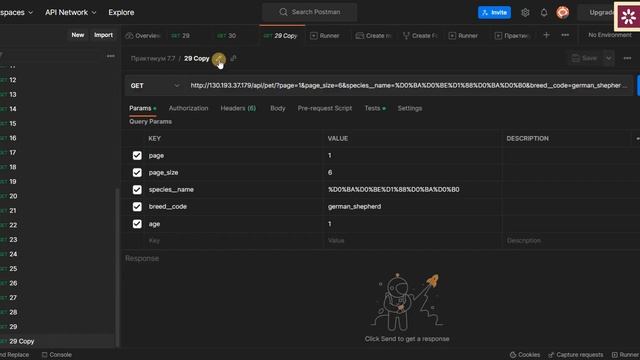Switch to the Params tab
Screen dimensions: 640x360
[x=142, y=108]
